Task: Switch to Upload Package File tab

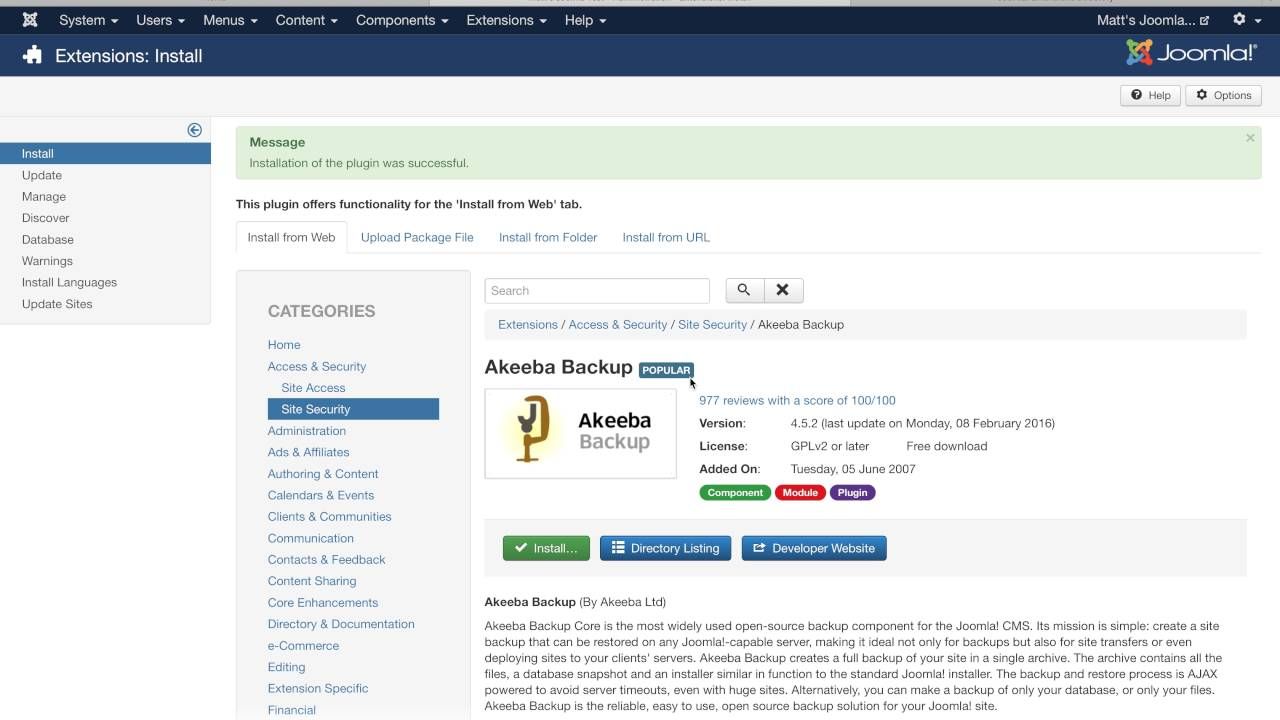Action: (x=417, y=237)
